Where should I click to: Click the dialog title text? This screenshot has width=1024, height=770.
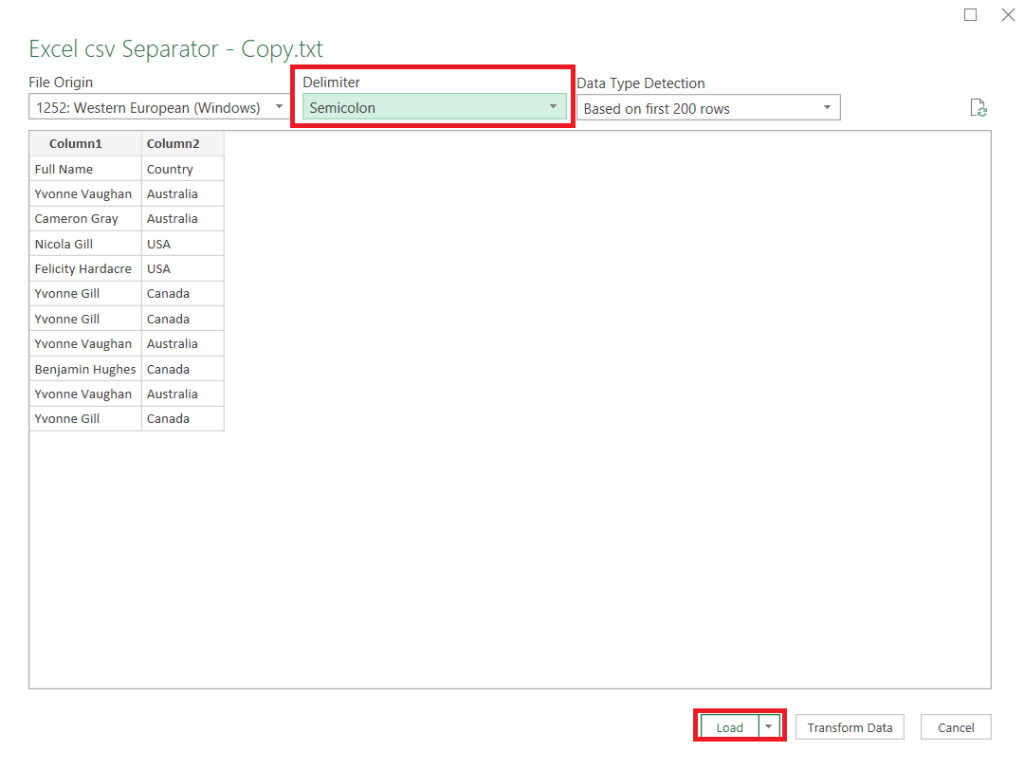[176, 48]
